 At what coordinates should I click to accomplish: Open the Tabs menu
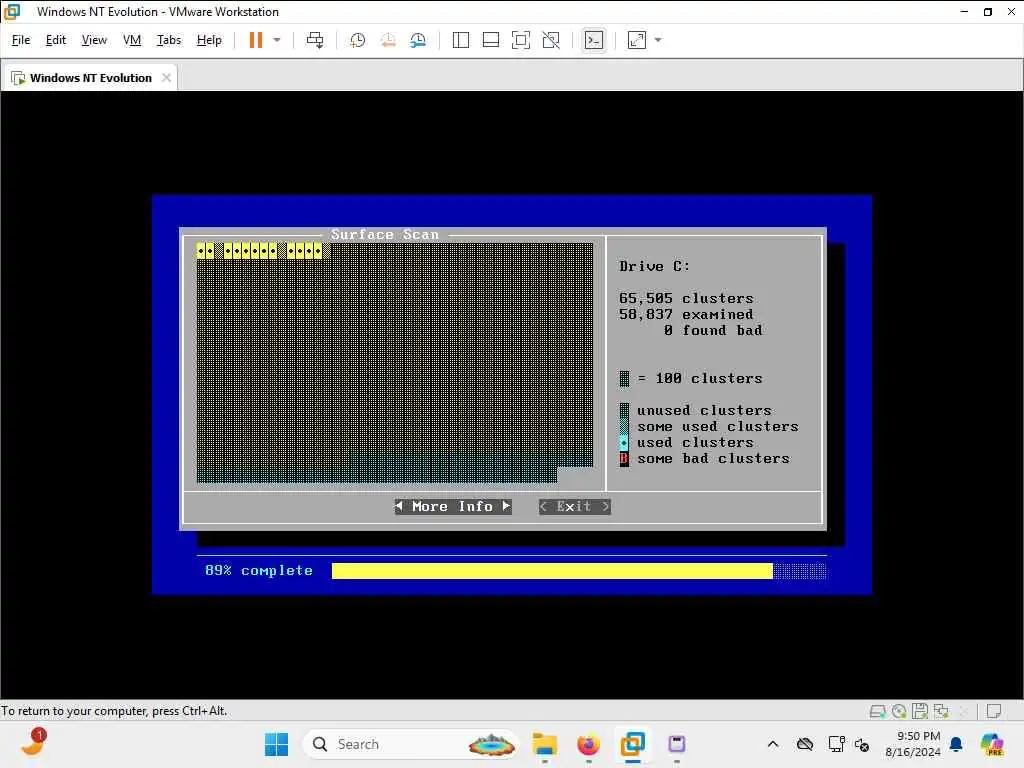168,40
